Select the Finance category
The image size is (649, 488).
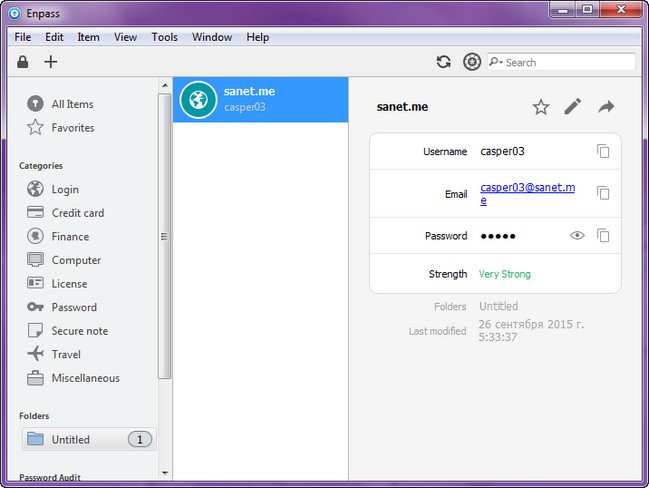58,236
